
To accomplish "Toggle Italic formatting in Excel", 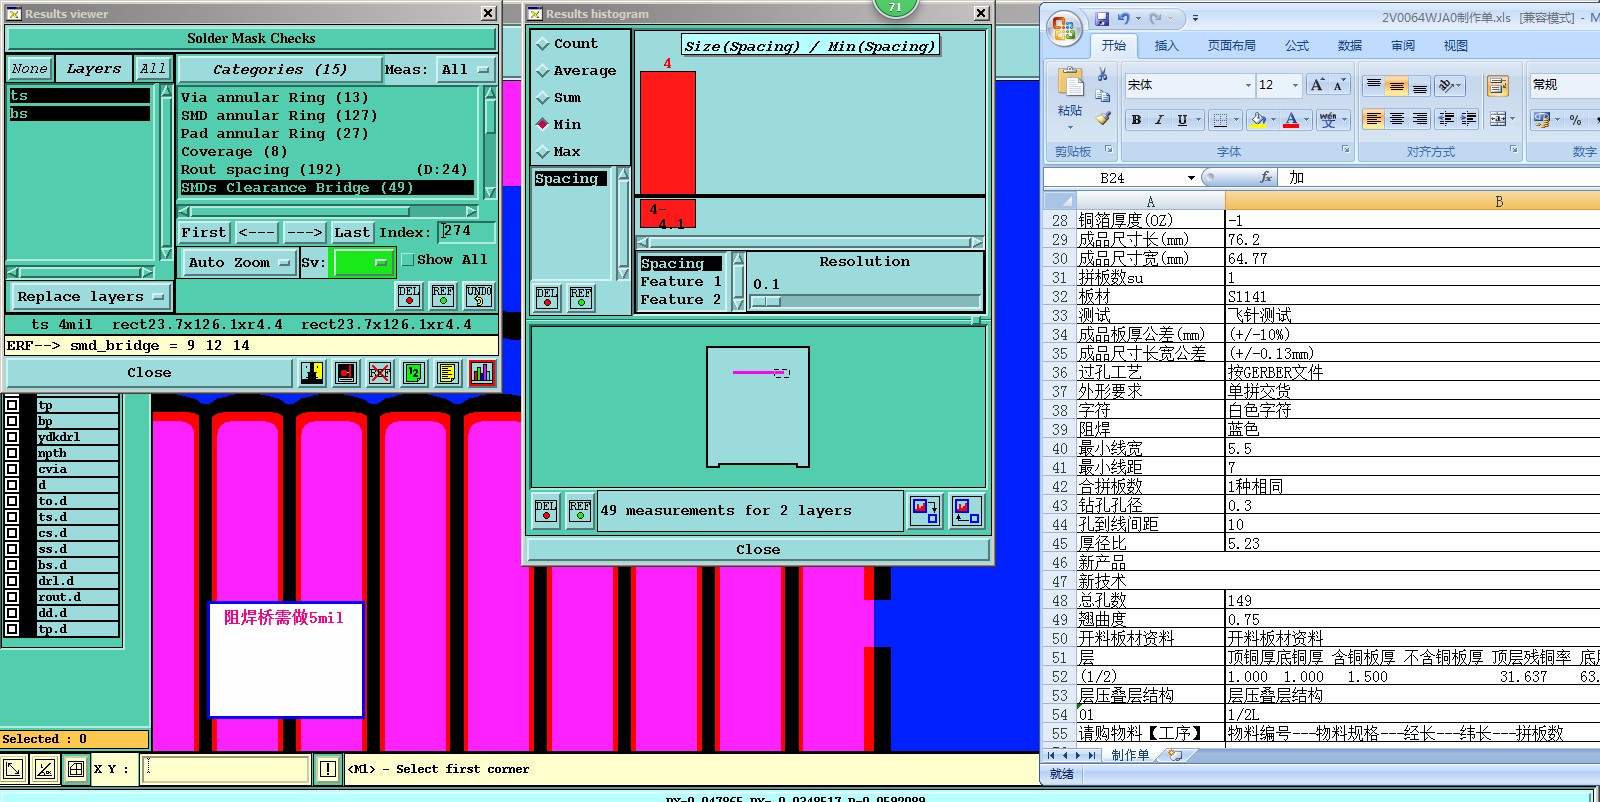I will click(x=1159, y=120).
